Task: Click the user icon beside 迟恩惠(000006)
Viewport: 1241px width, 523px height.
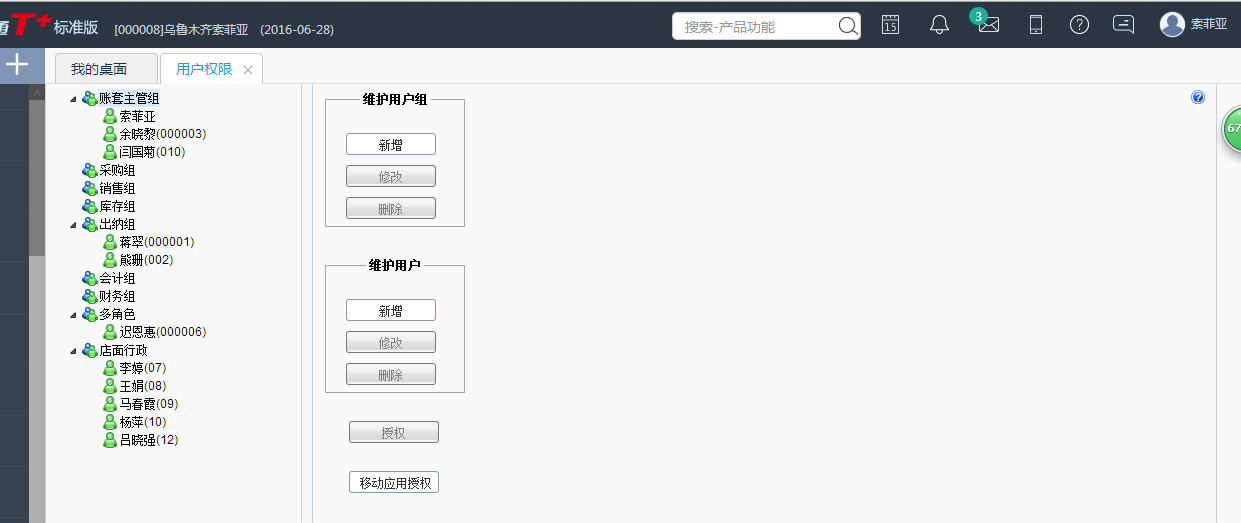Action: click(x=110, y=332)
